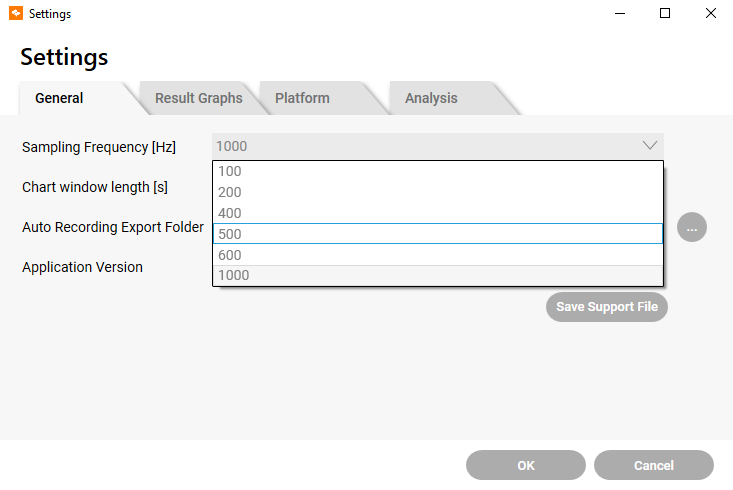
Task: Choose 400 from frequency list
Action: click(438, 213)
